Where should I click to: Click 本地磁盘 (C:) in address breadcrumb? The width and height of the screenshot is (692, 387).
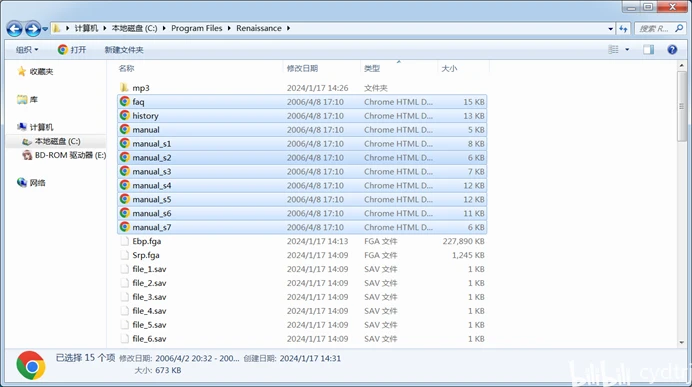tap(134, 28)
